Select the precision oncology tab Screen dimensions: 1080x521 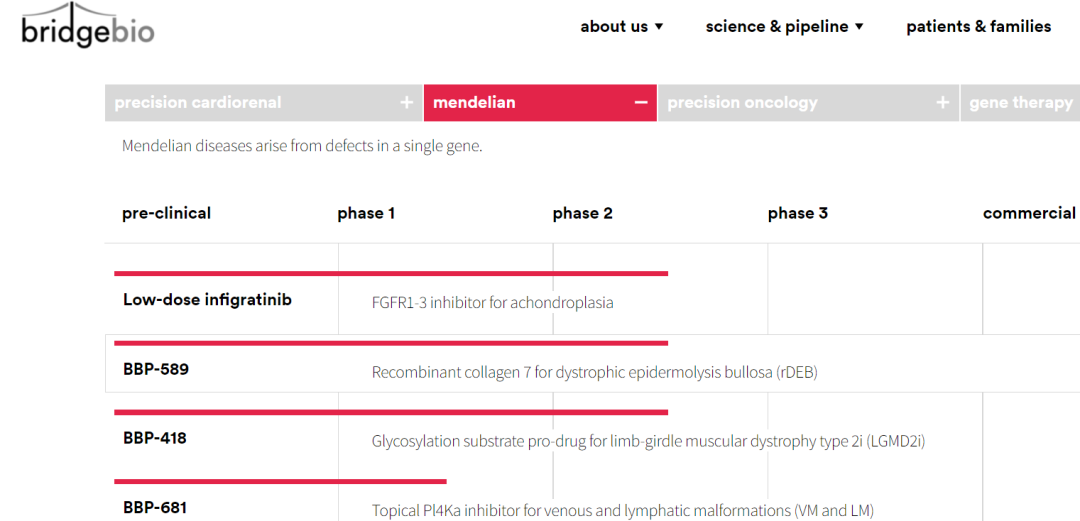coord(809,103)
